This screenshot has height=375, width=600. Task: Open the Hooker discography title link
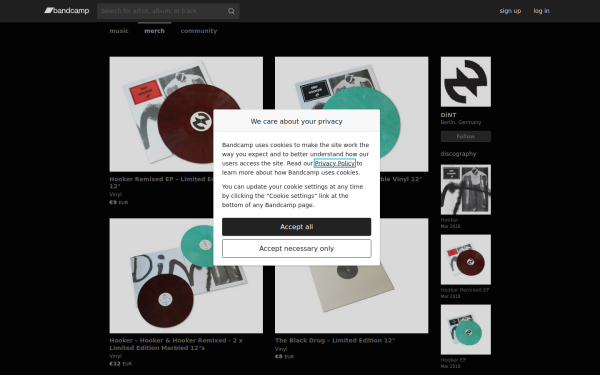tap(449, 220)
